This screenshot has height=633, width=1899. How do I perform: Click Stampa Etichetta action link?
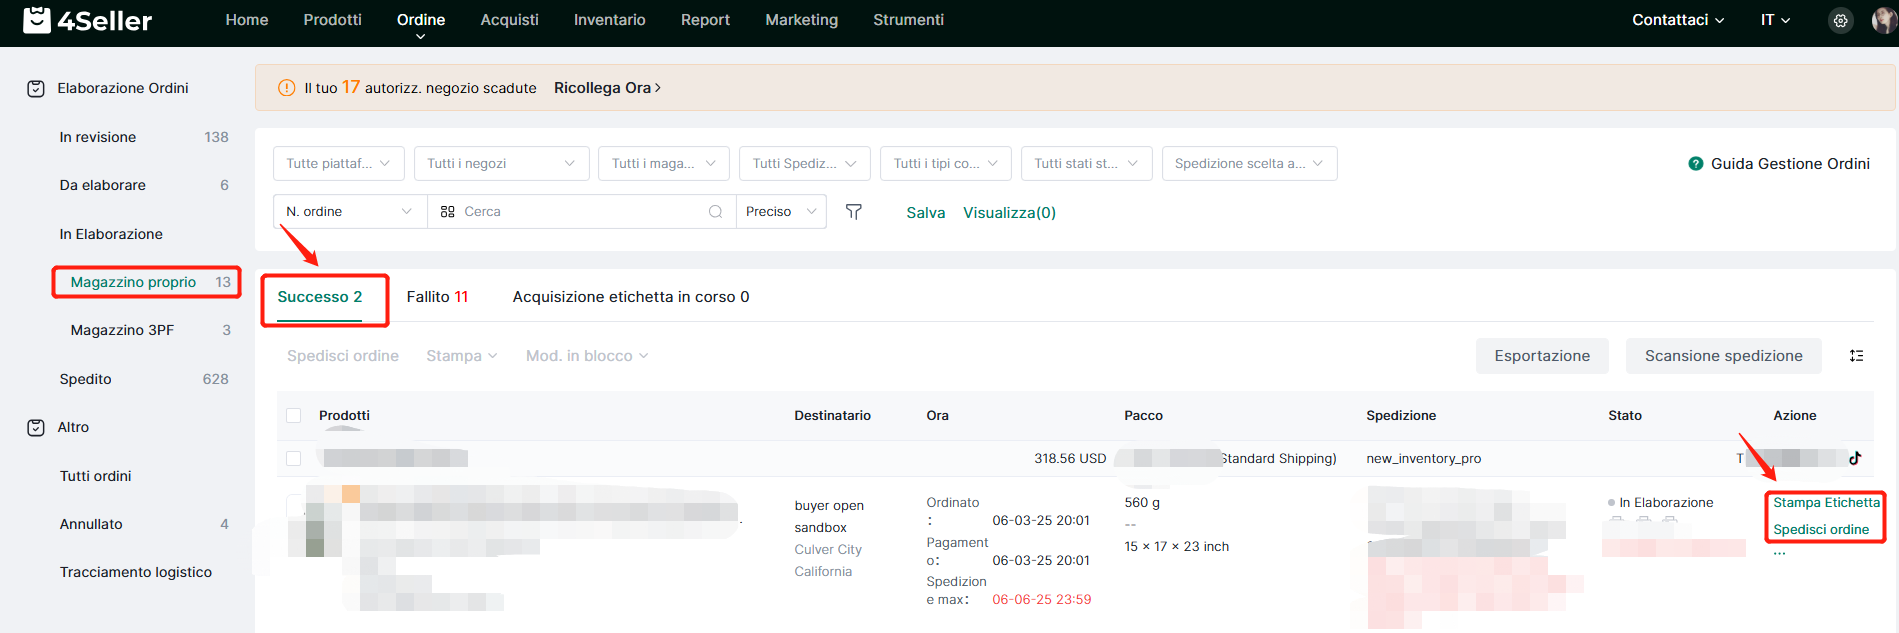click(1826, 503)
